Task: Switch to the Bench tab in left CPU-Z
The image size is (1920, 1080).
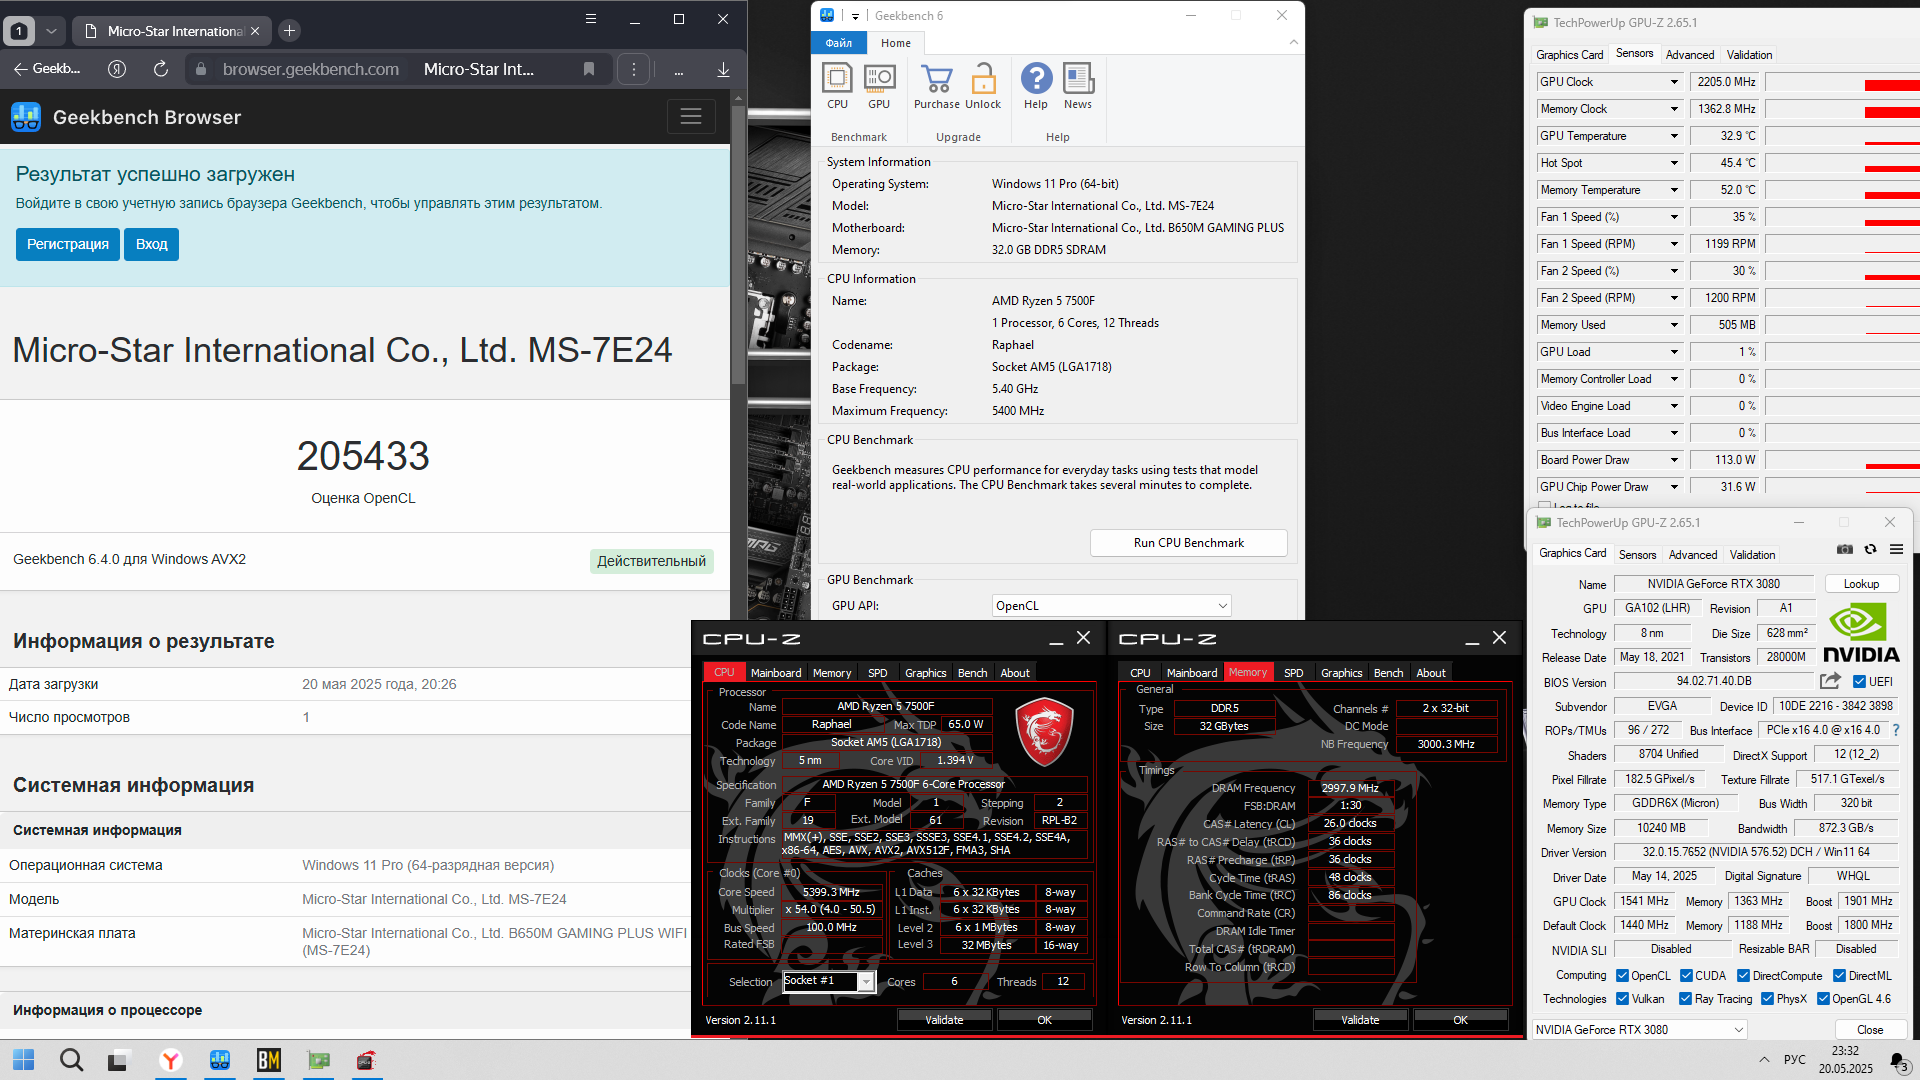Action: coord(972,673)
